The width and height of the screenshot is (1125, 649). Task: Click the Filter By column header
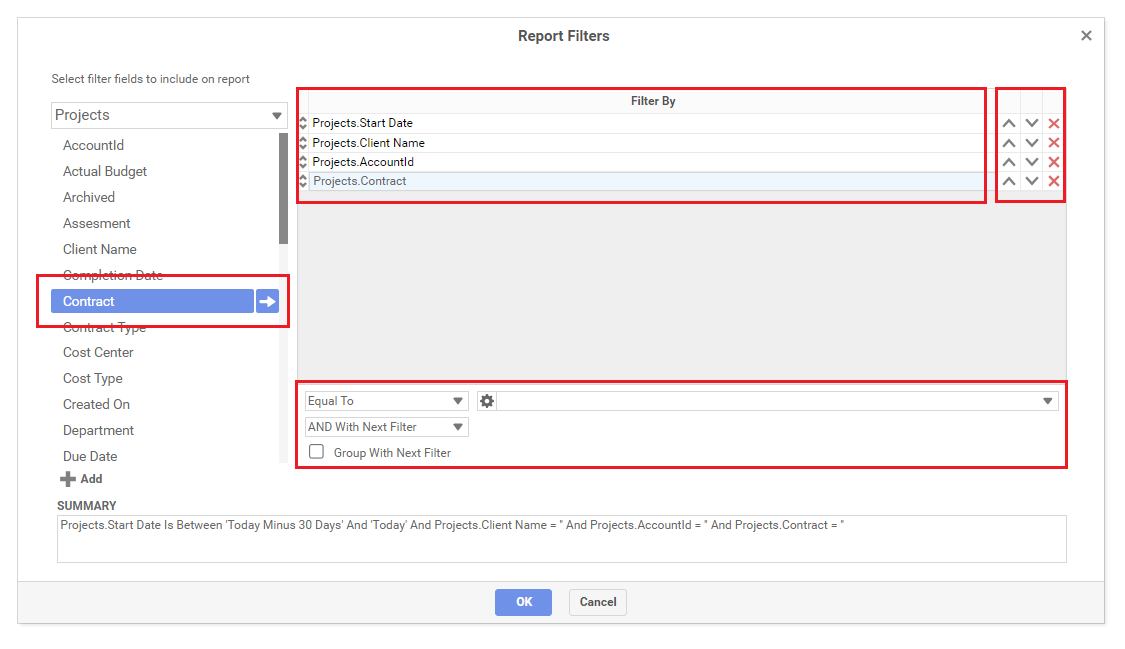pyautogui.click(x=653, y=101)
